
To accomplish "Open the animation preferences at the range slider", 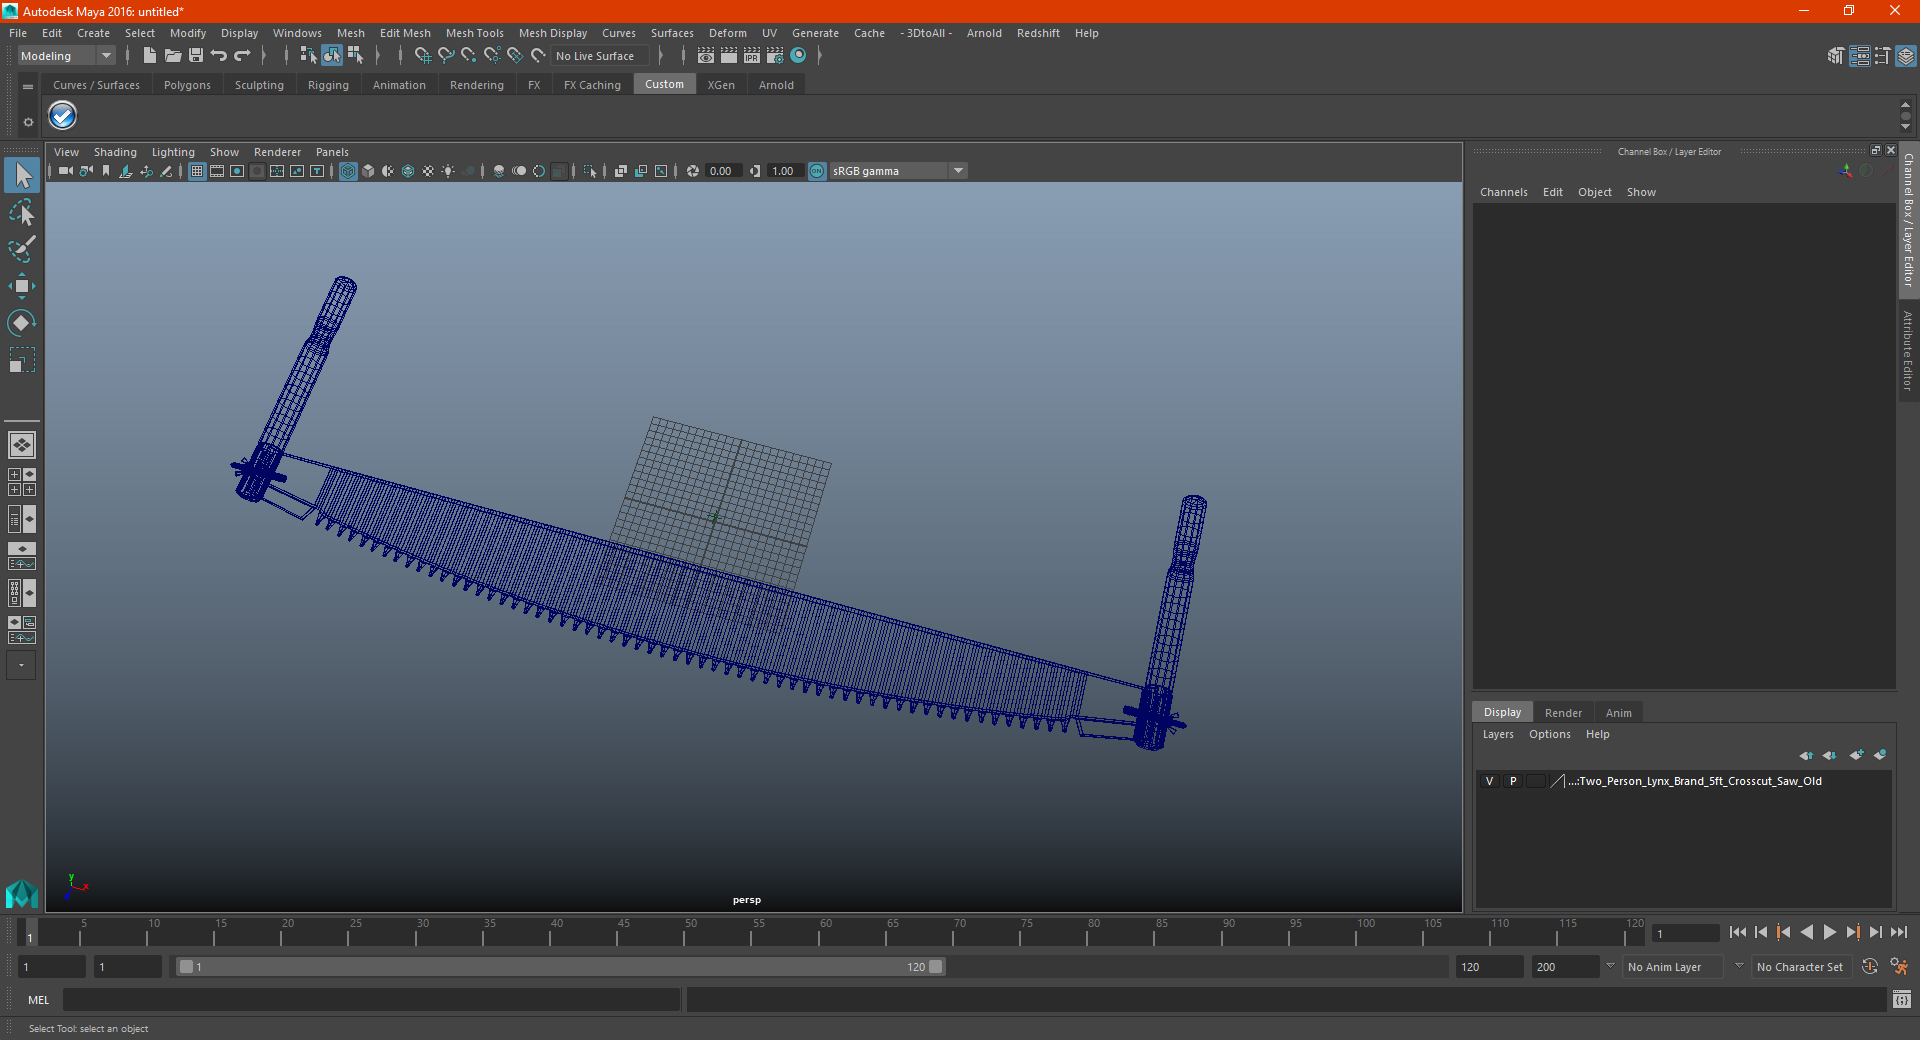I will (x=1899, y=967).
